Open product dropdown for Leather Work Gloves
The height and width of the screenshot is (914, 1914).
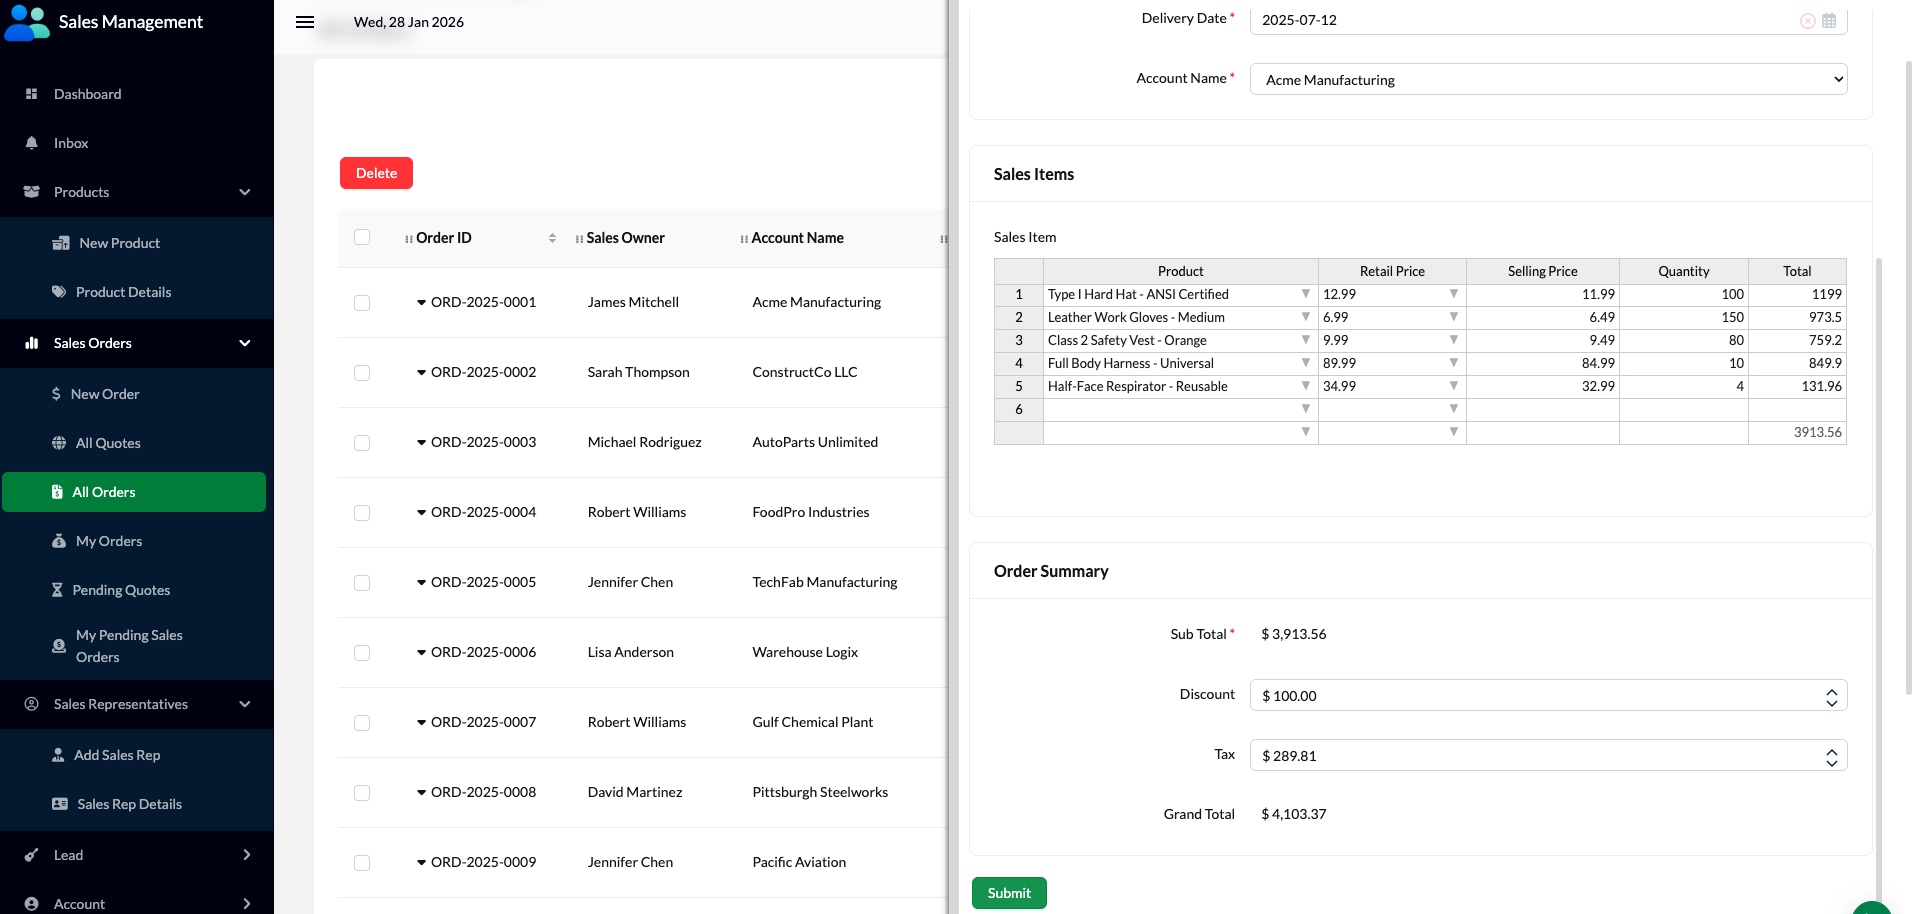tap(1305, 317)
